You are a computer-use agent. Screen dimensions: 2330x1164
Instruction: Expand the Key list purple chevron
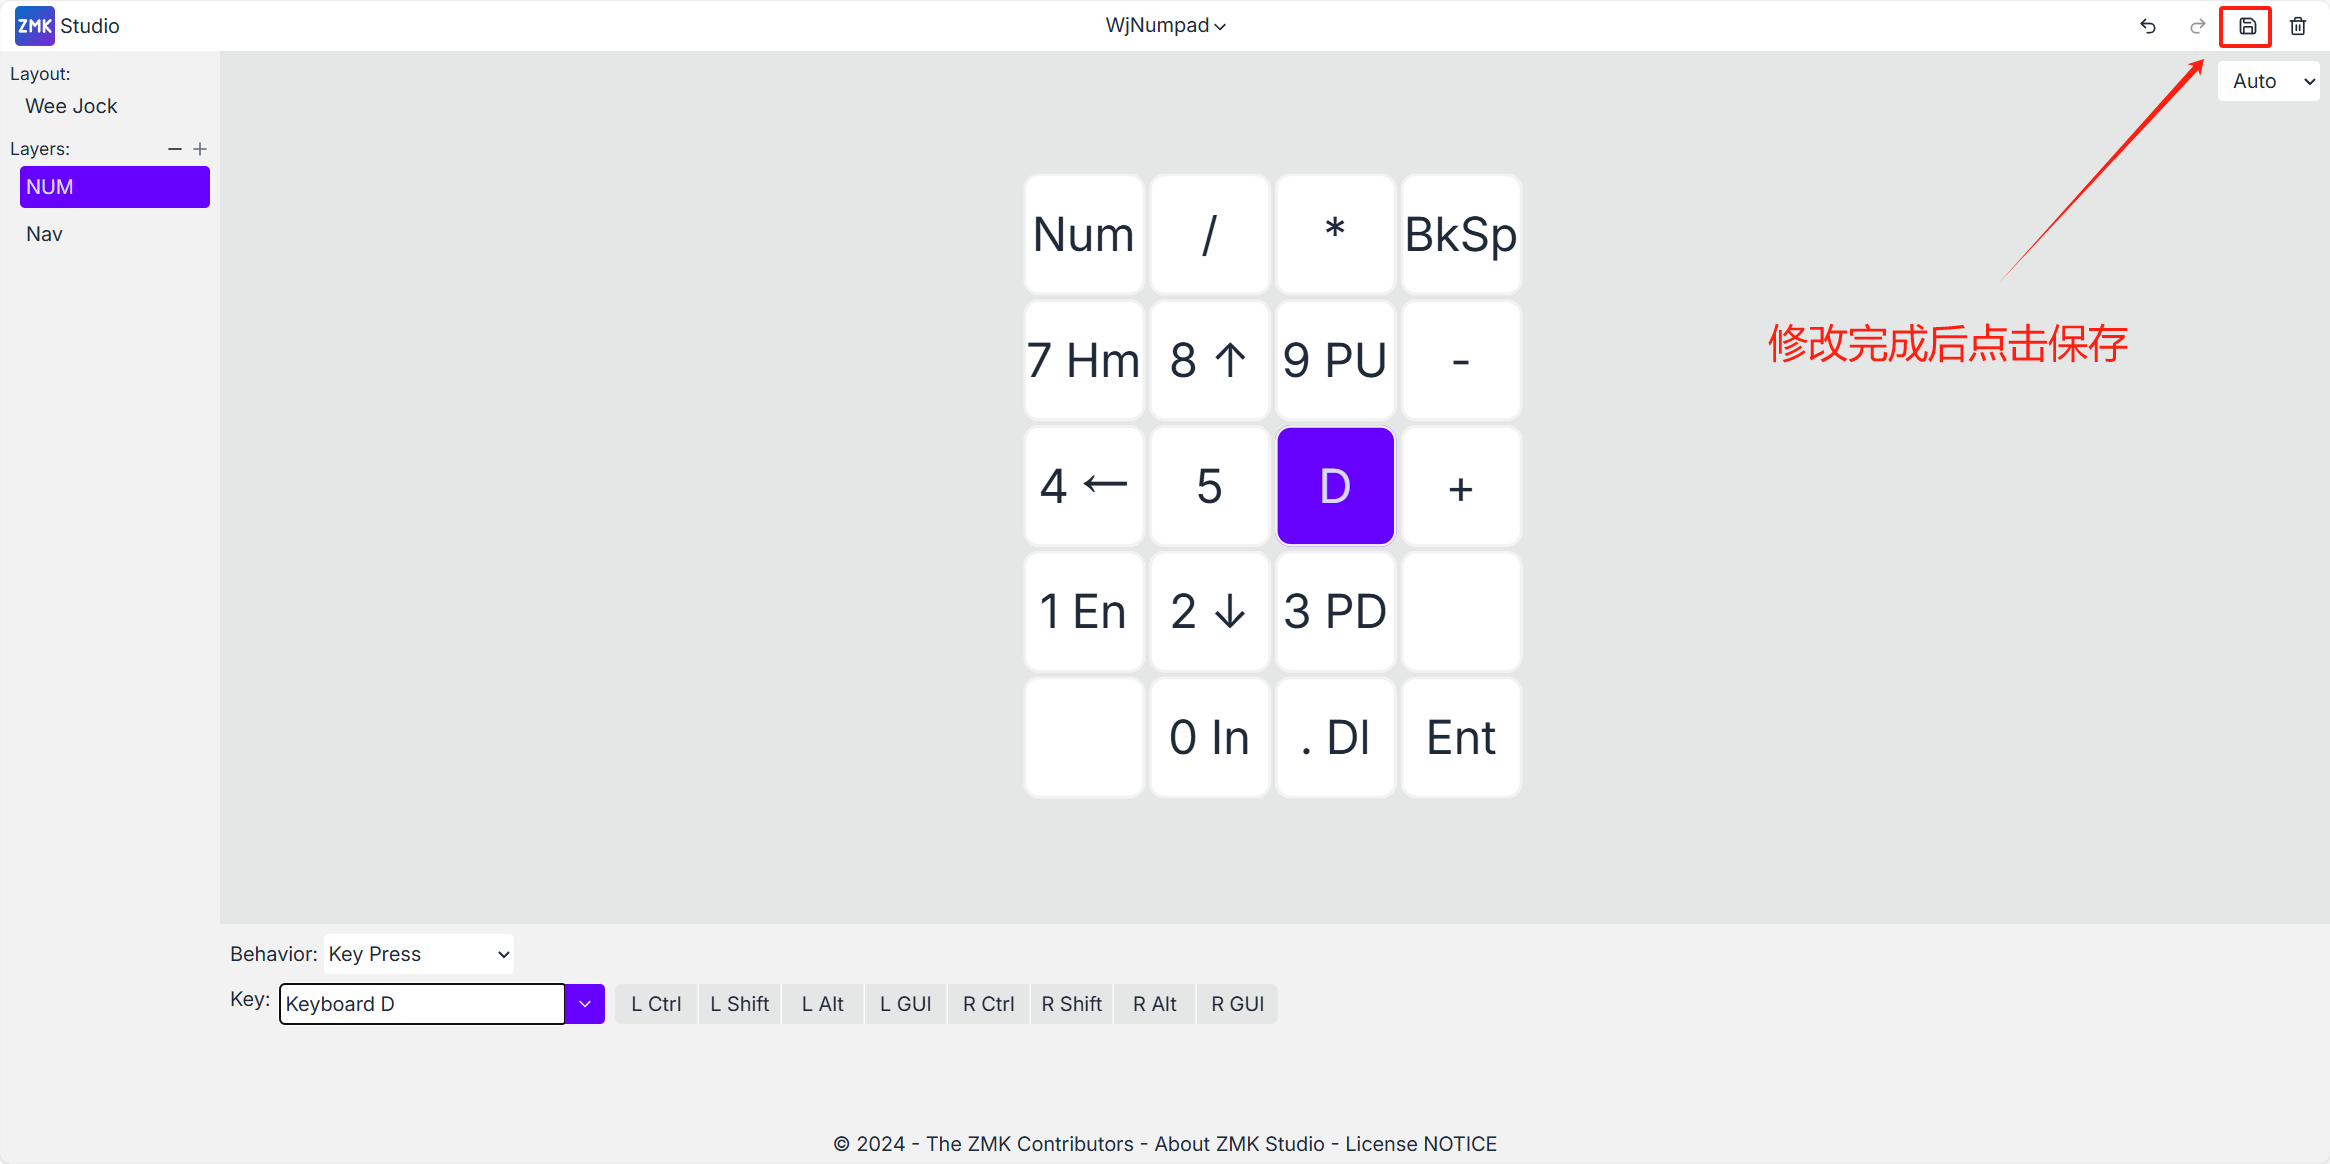[585, 1004]
